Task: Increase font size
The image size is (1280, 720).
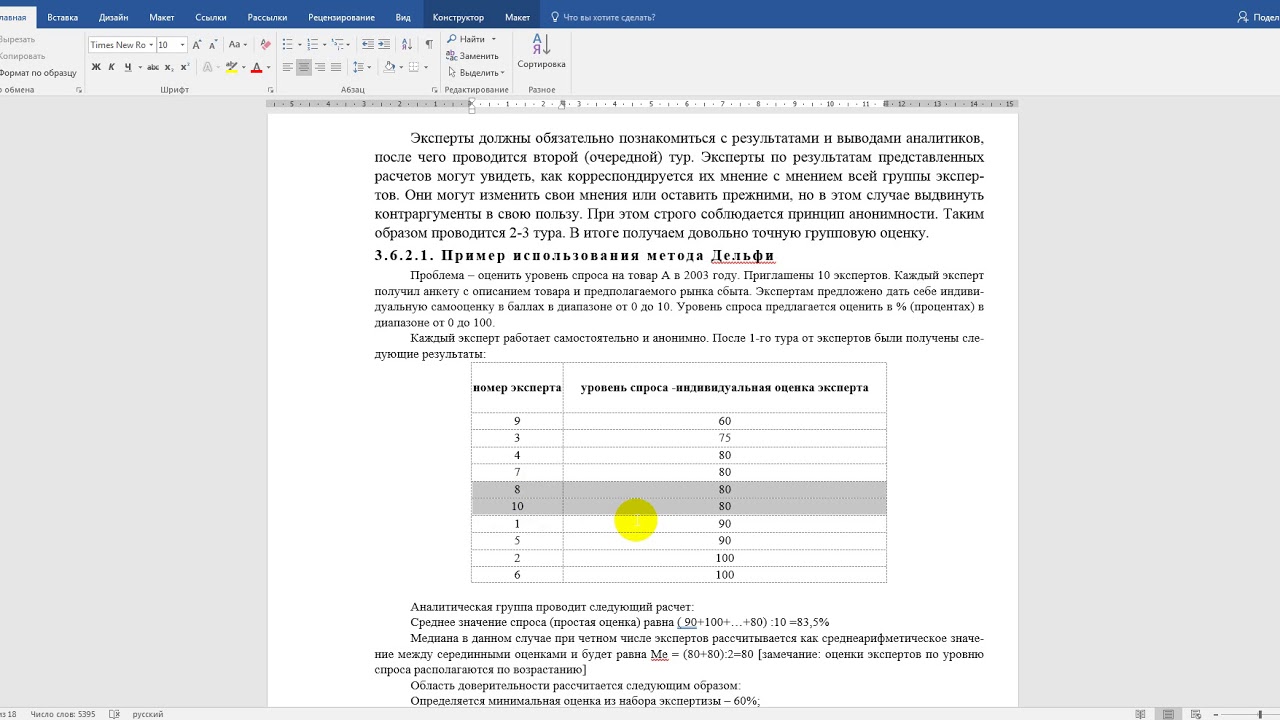Action: [x=197, y=45]
